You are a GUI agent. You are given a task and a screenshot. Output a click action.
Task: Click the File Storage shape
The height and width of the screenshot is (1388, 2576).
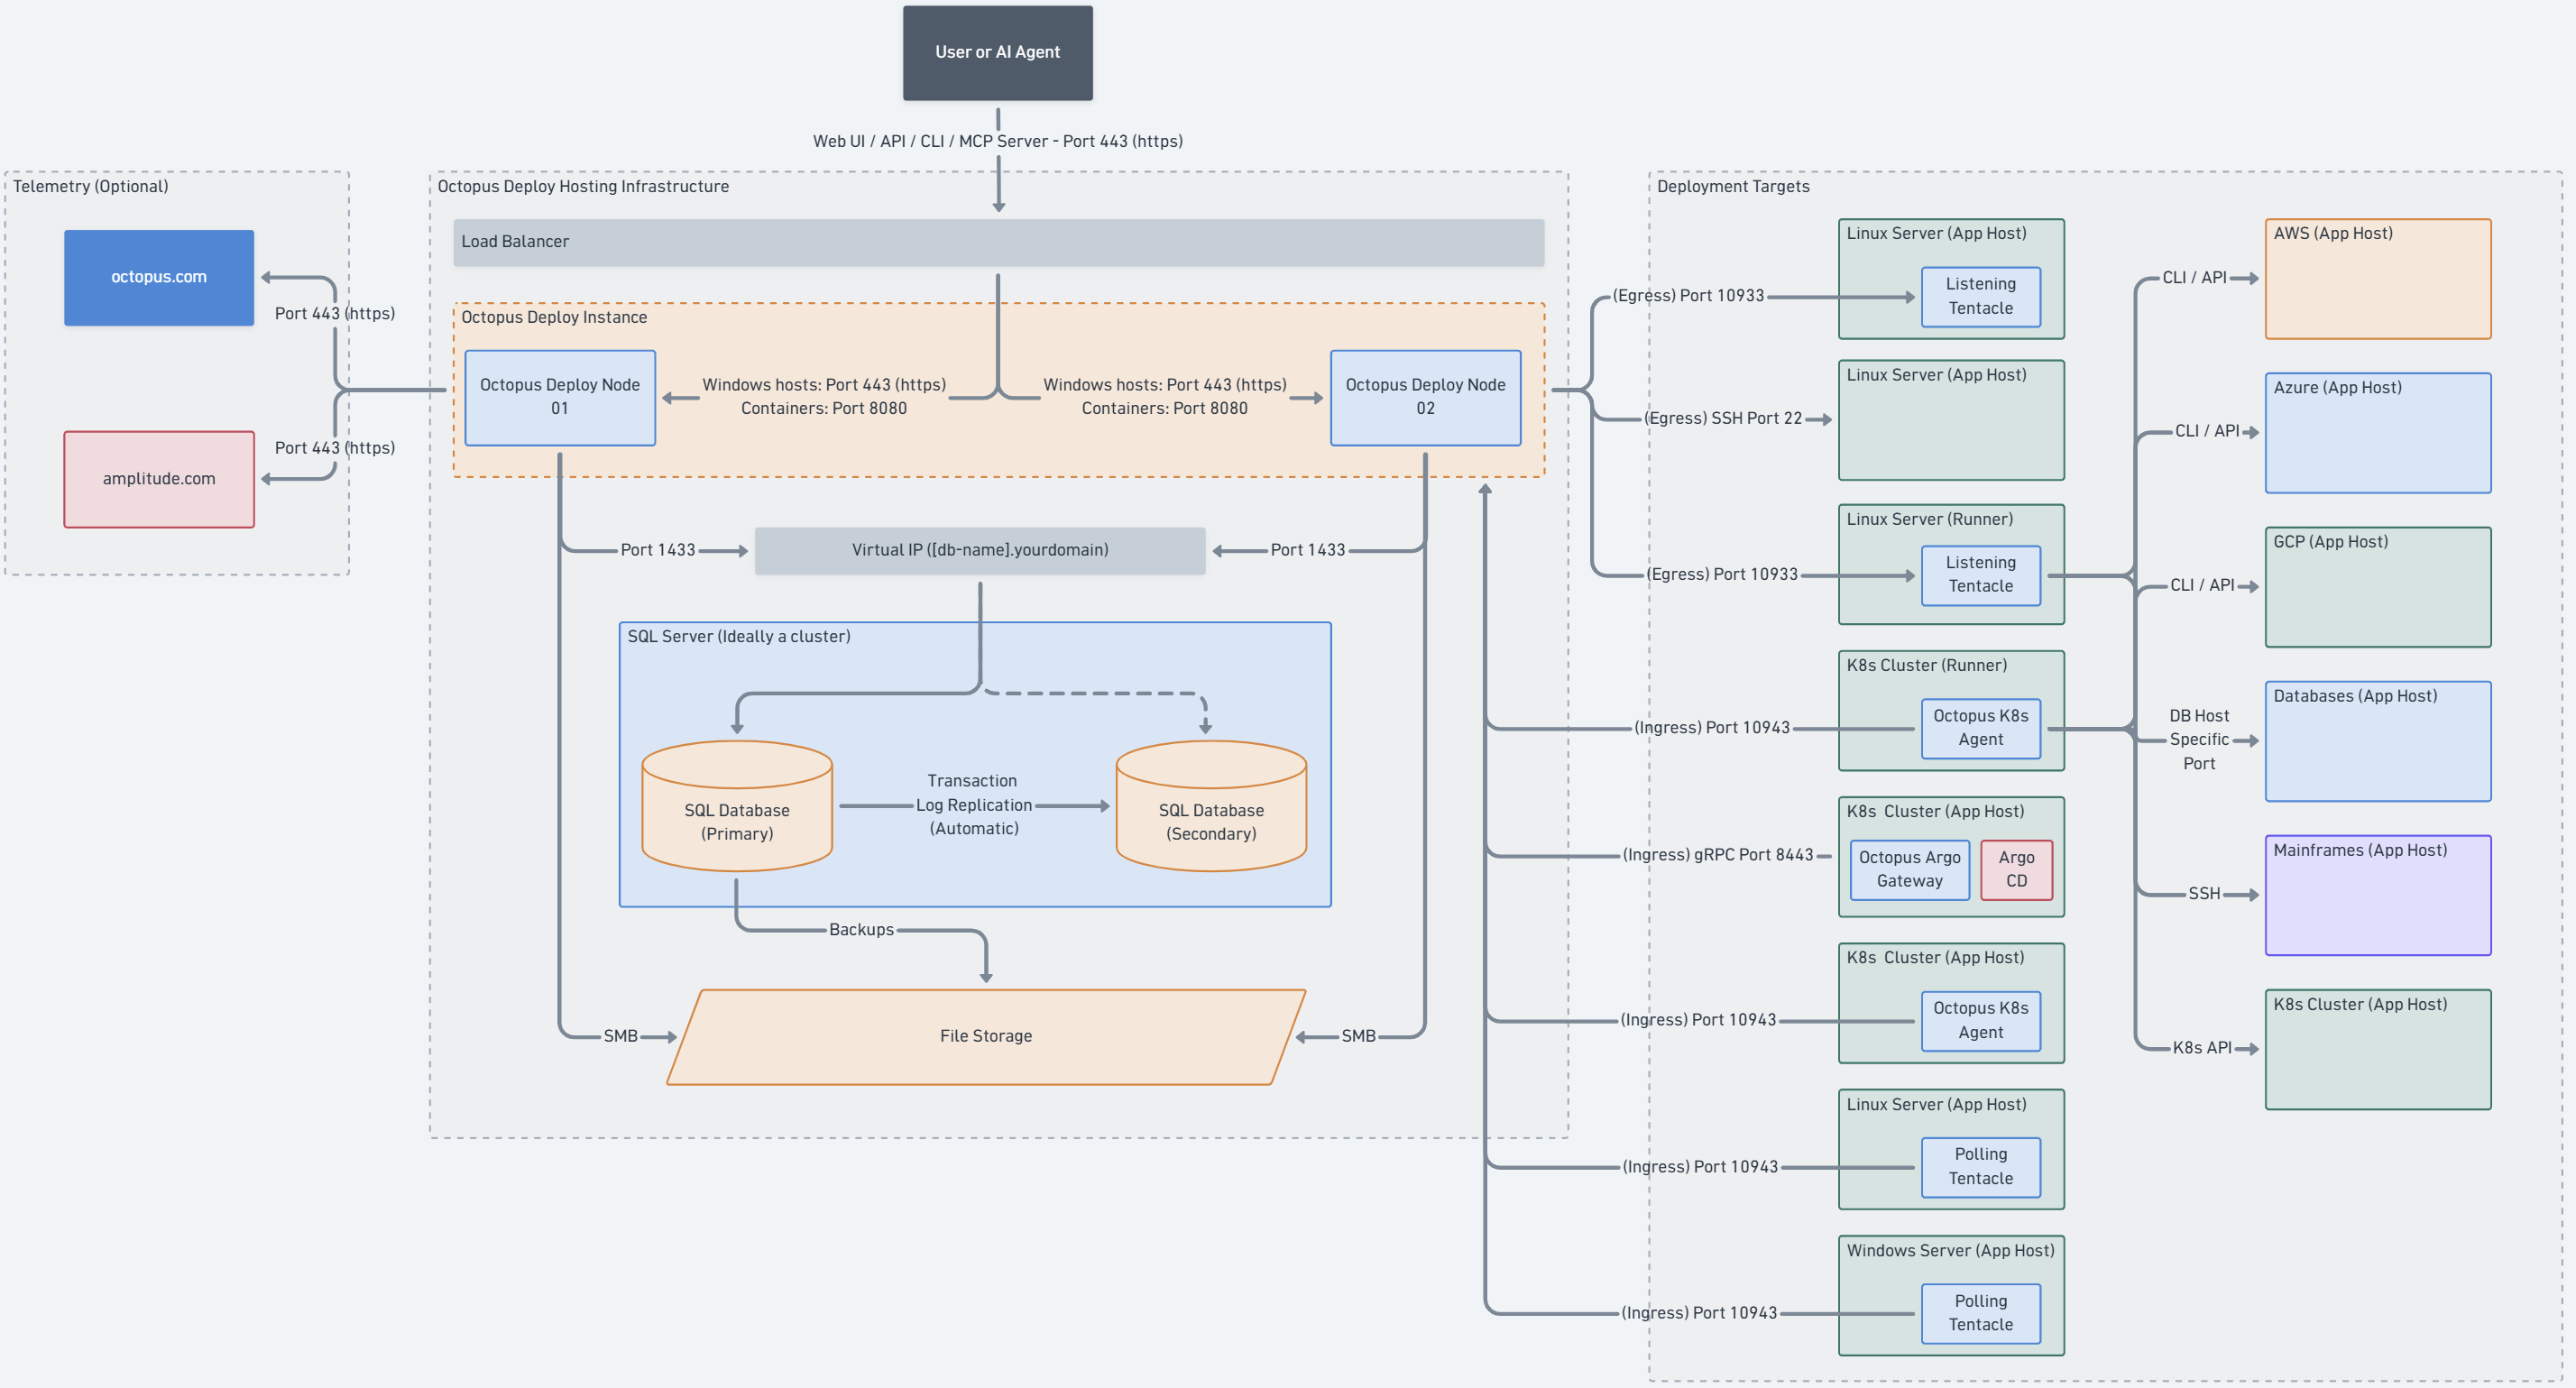click(986, 1037)
